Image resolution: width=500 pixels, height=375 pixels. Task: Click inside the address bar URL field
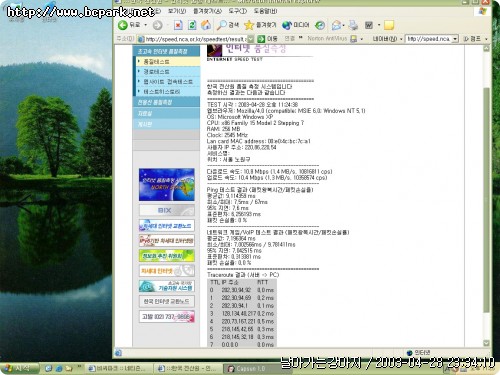[x=195, y=39]
